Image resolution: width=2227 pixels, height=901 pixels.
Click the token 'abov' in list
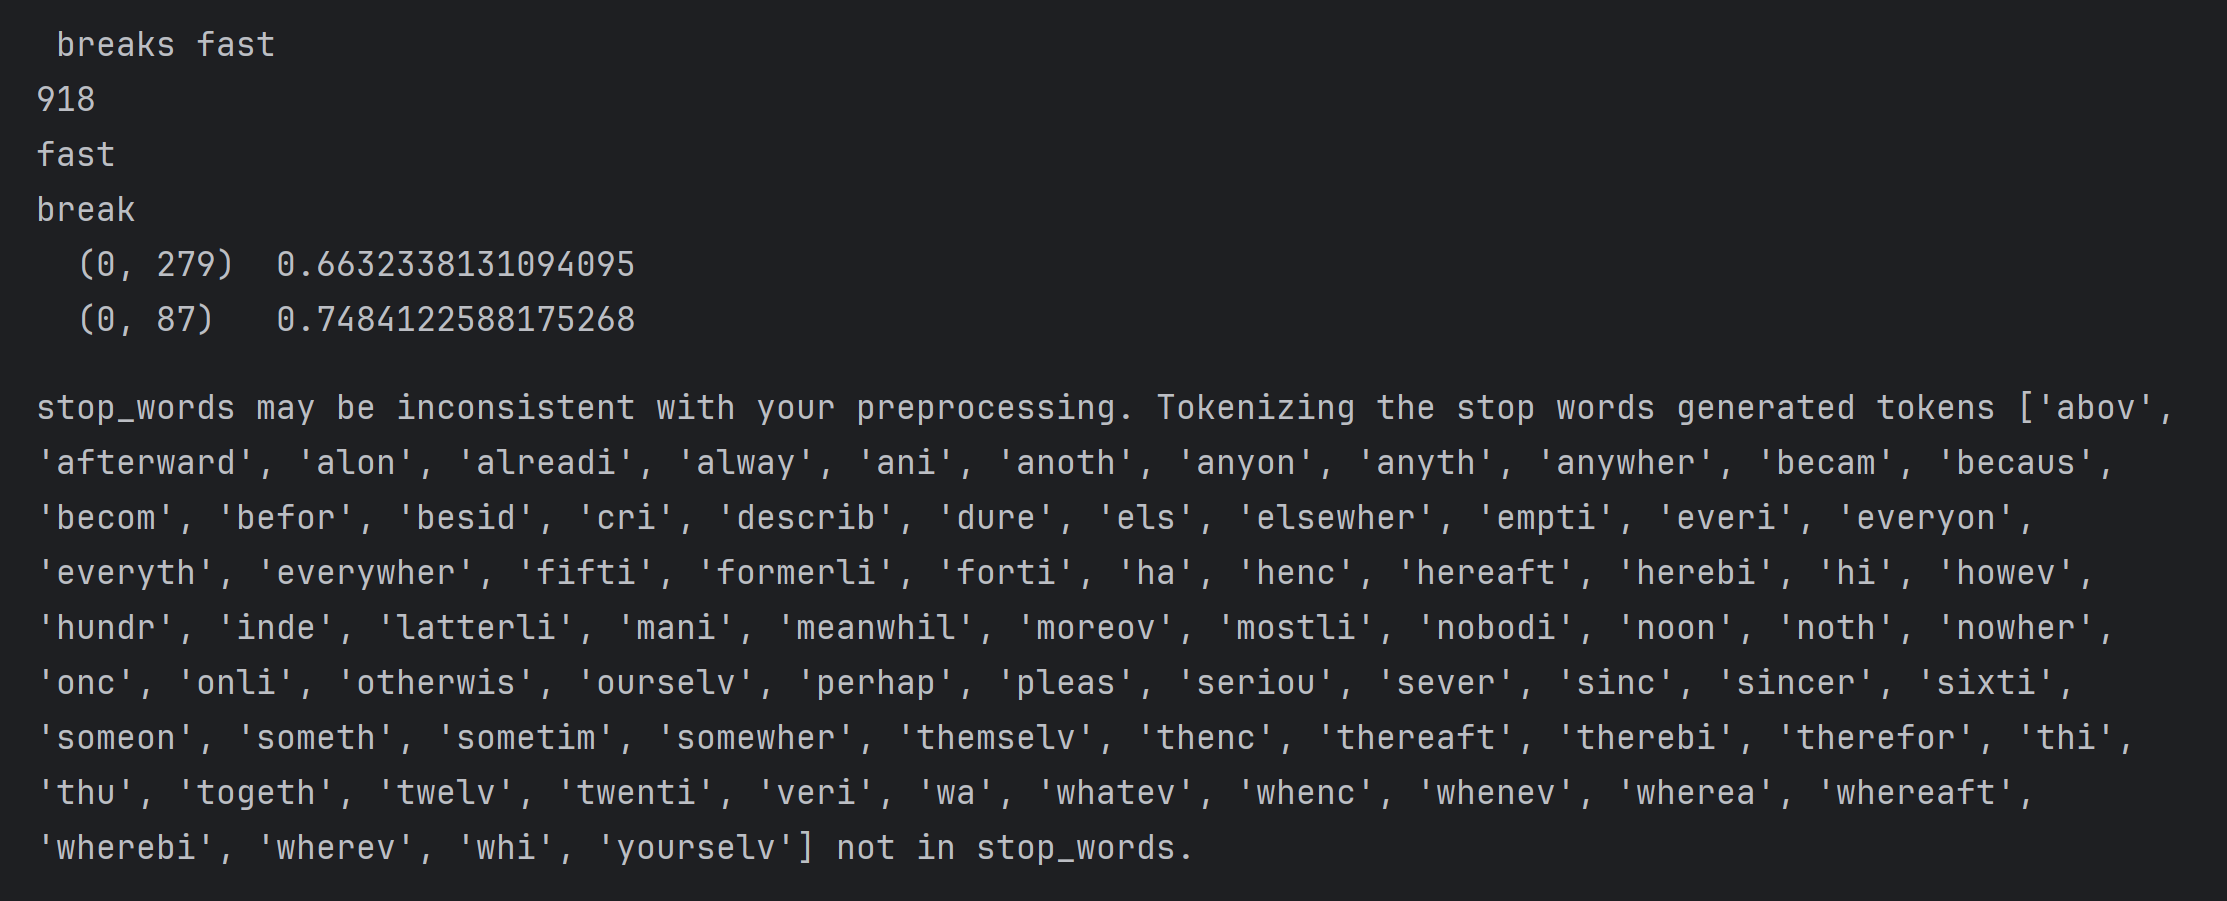2096,408
